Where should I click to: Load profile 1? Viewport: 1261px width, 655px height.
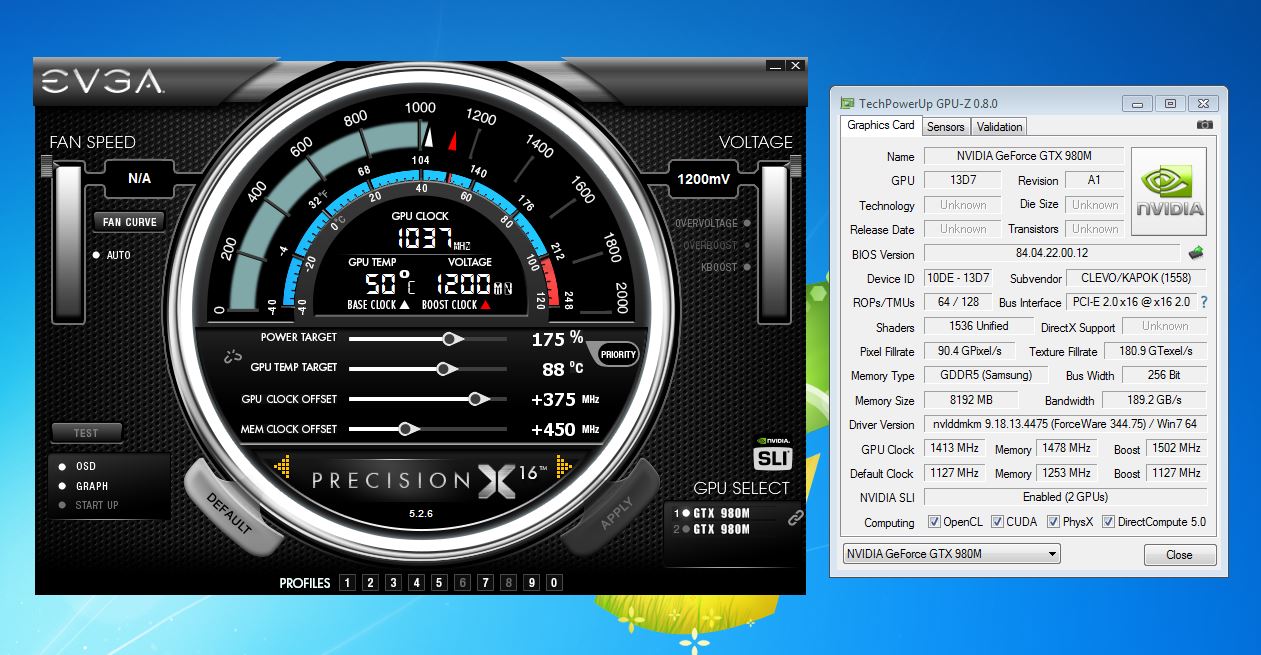click(x=347, y=583)
